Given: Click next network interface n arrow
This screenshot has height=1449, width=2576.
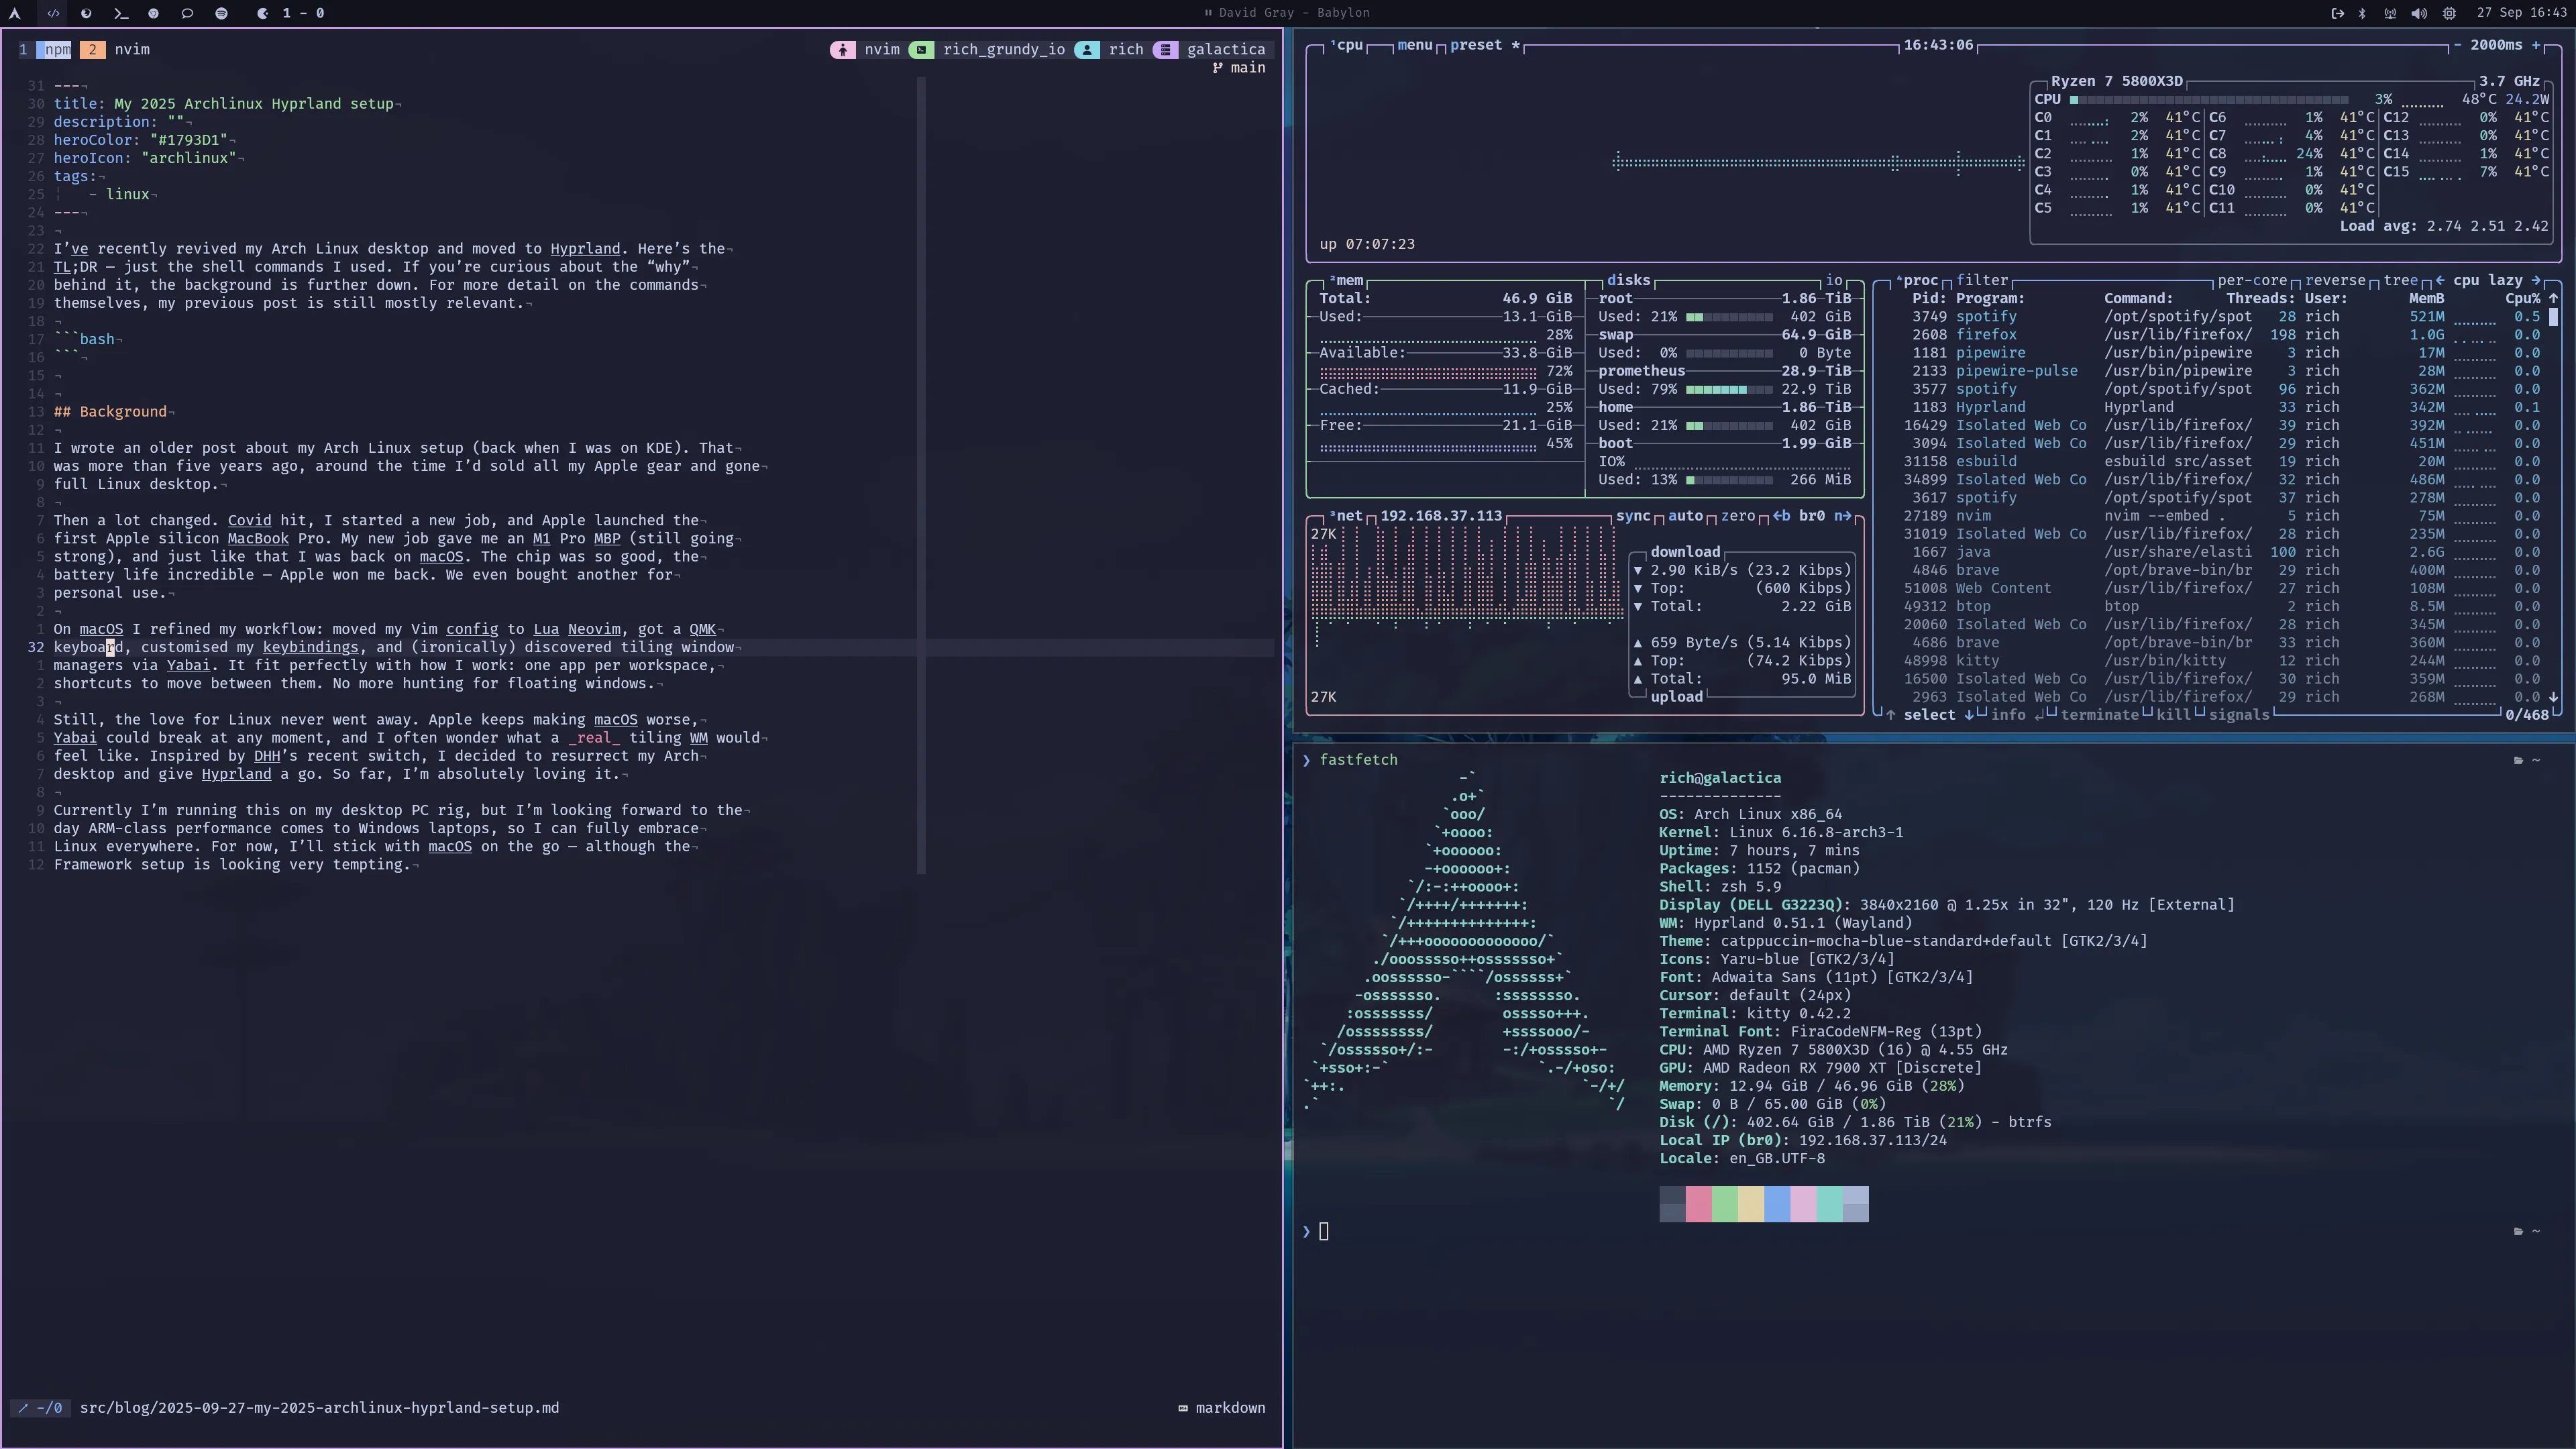Looking at the screenshot, I should [1843, 516].
